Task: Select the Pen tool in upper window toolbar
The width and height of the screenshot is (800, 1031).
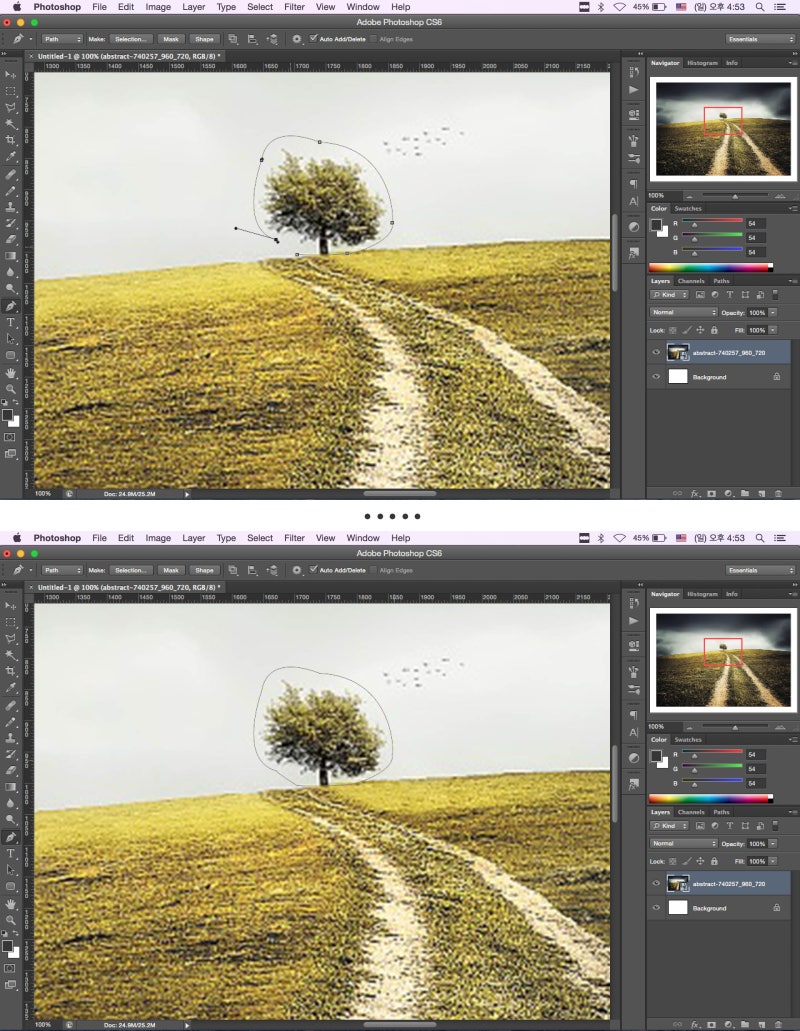Action: [x=11, y=306]
